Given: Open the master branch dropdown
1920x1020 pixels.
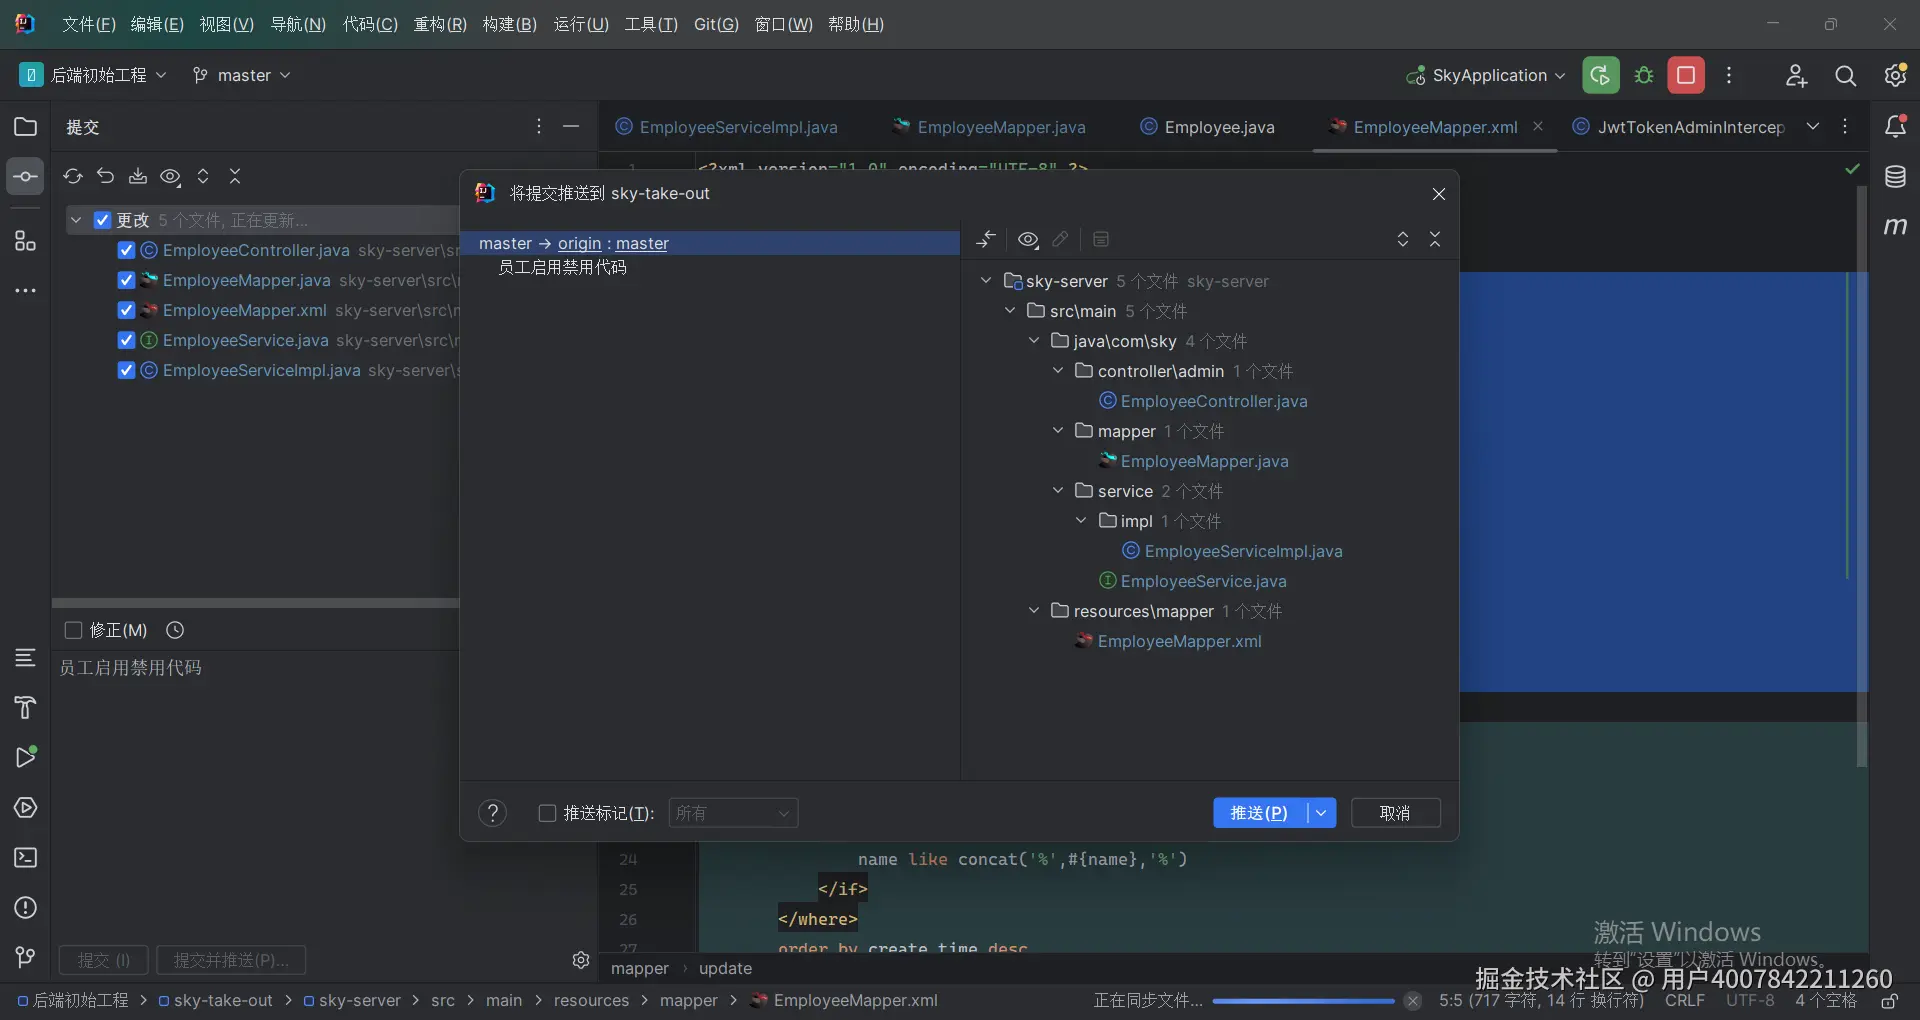Looking at the screenshot, I should [241, 75].
